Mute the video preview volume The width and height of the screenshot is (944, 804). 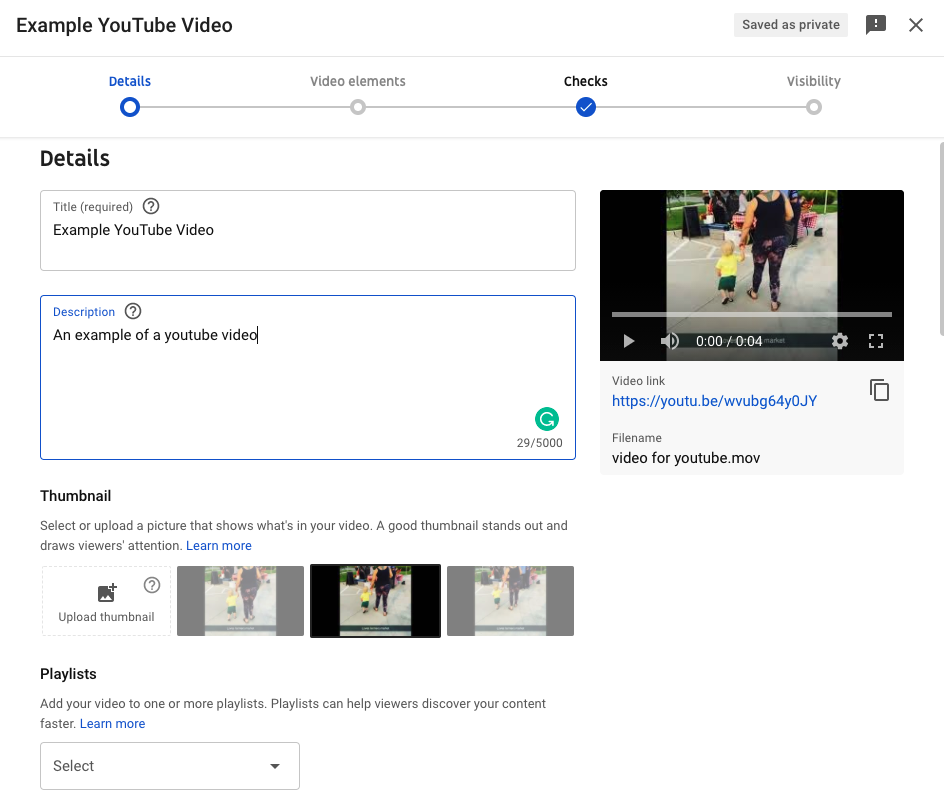click(x=669, y=341)
